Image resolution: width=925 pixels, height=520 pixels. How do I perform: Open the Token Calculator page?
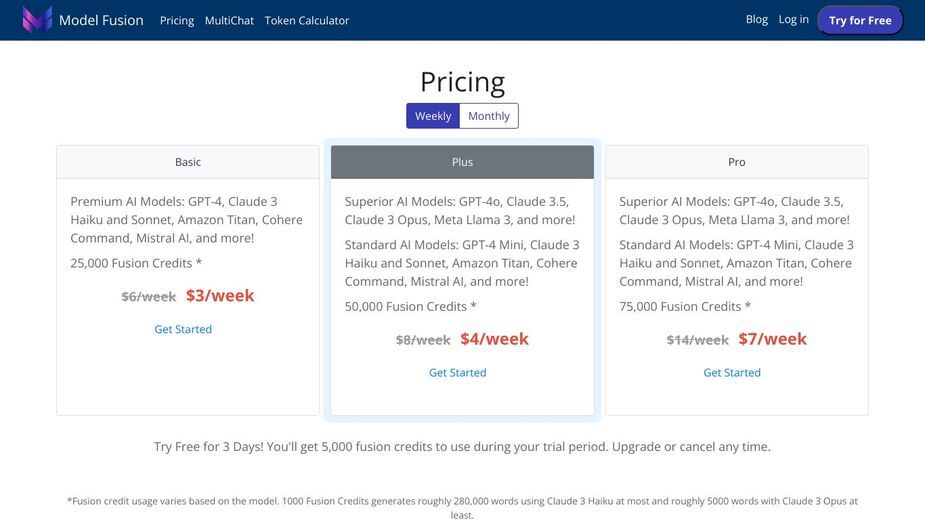coord(307,20)
